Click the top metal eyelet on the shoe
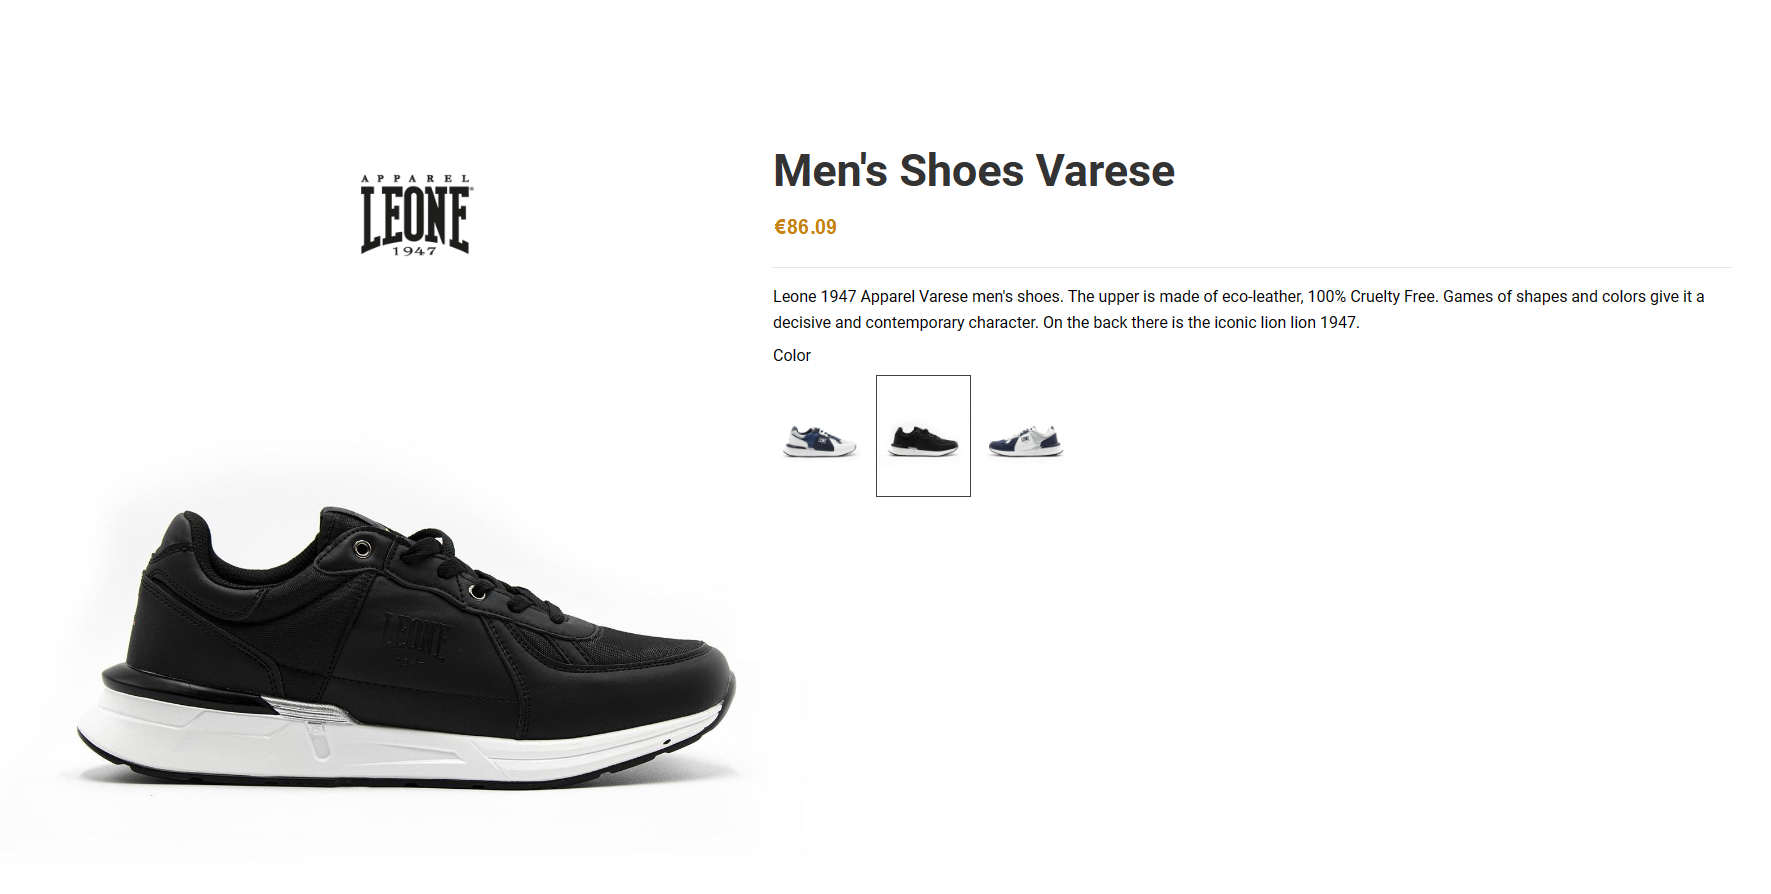 [x=362, y=548]
